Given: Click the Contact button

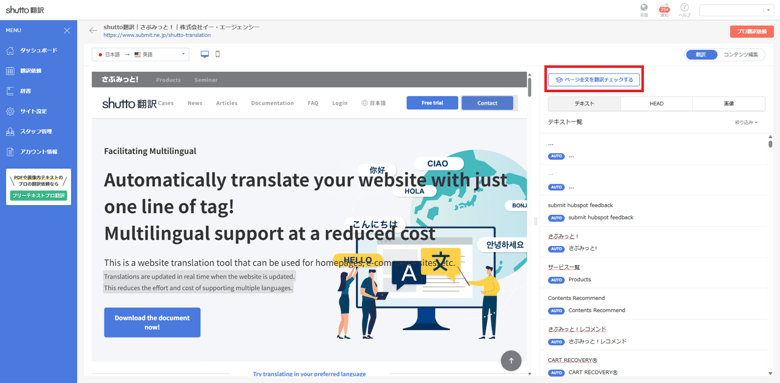Looking at the screenshot, I should click(487, 103).
